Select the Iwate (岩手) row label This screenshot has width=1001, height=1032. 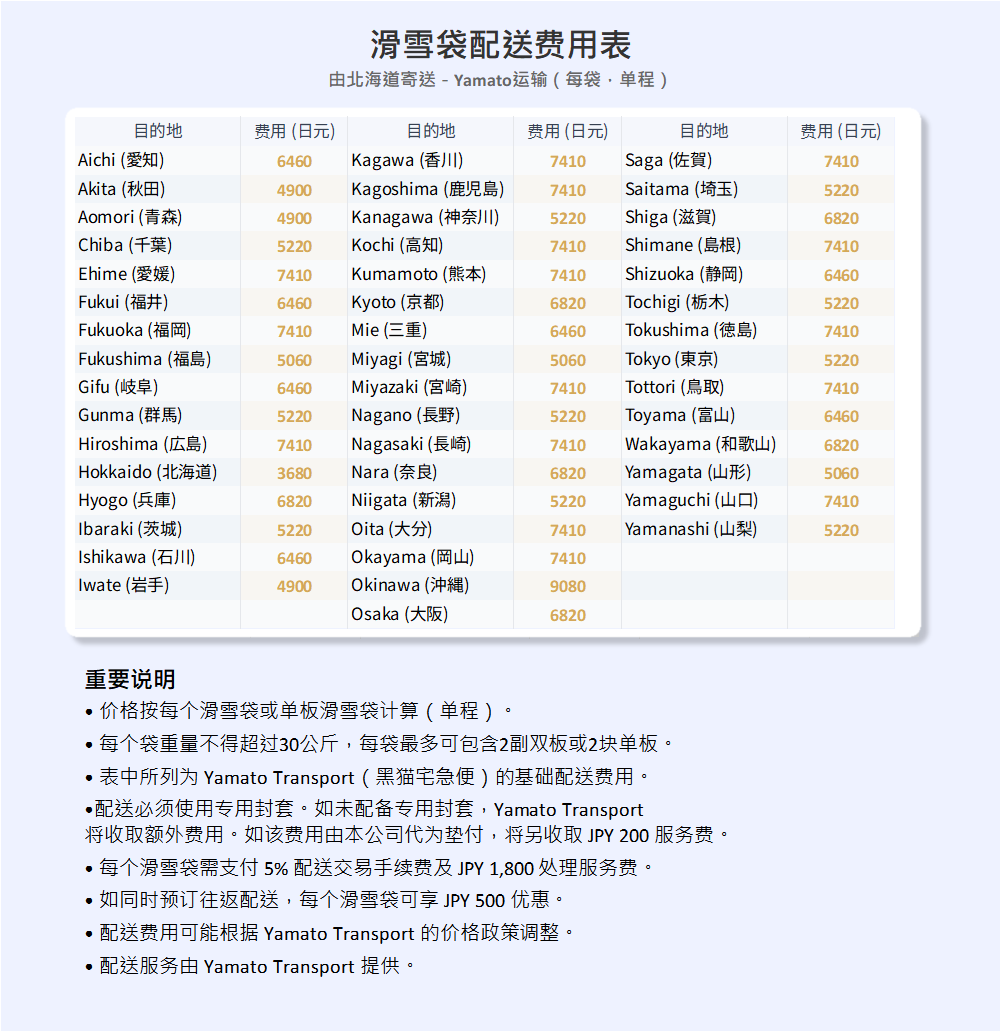coord(124,585)
